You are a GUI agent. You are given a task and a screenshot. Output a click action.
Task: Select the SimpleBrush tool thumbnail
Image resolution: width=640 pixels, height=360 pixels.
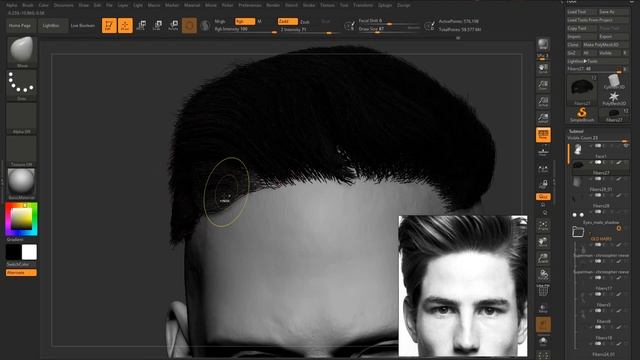point(582,114)
